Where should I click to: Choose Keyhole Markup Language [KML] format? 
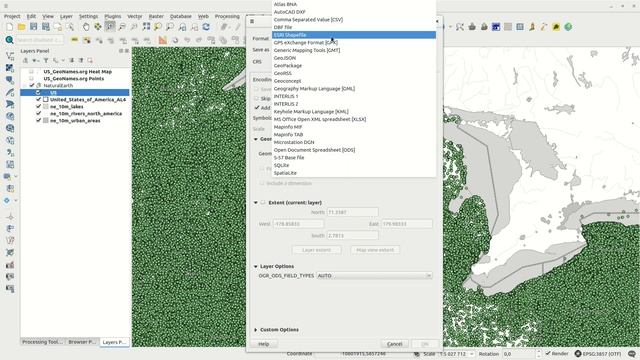(x=354, y=111)
